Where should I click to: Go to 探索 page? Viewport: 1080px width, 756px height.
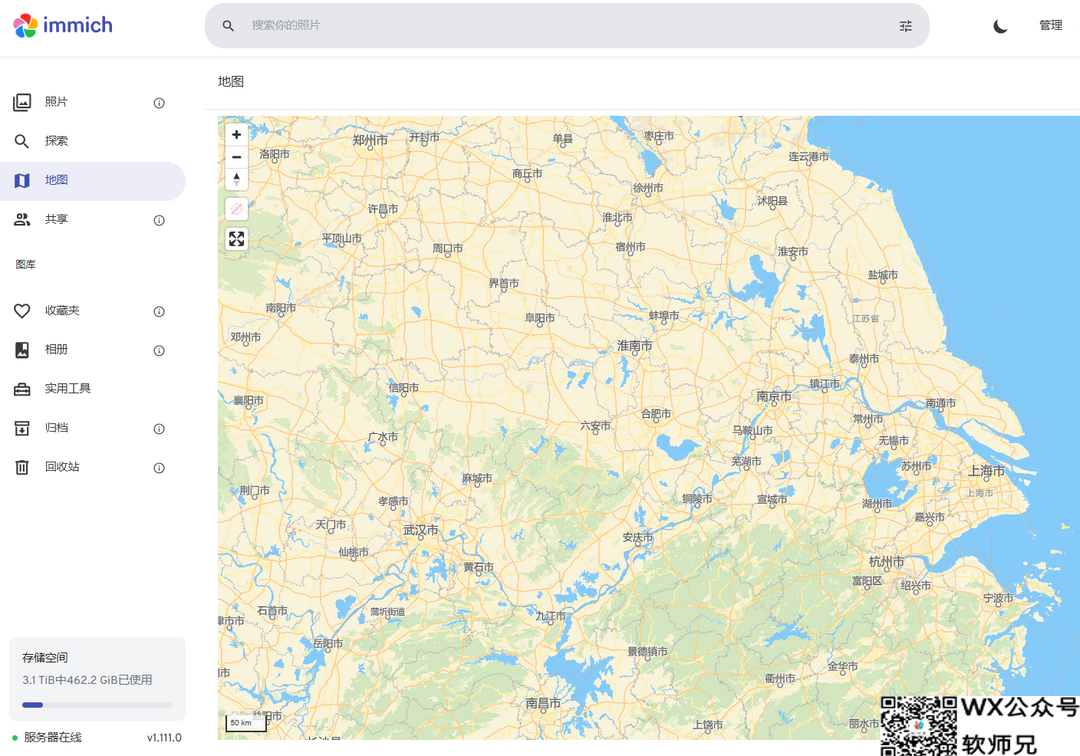pyautogui.click(x=57, y=141)
